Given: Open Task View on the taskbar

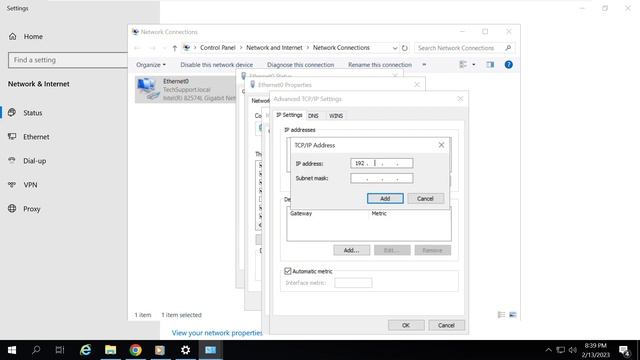Looking at the screenshot, I should click(60, 350).
